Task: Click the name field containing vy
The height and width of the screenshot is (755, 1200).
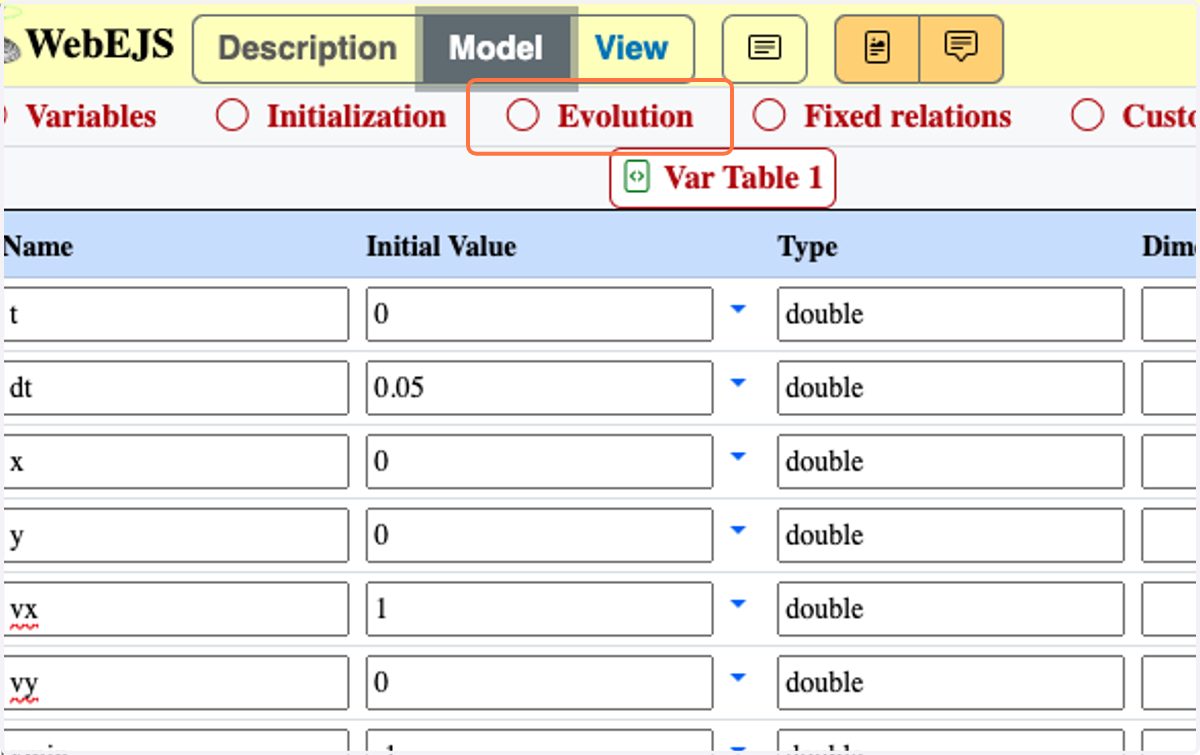Action: point(176,682)
